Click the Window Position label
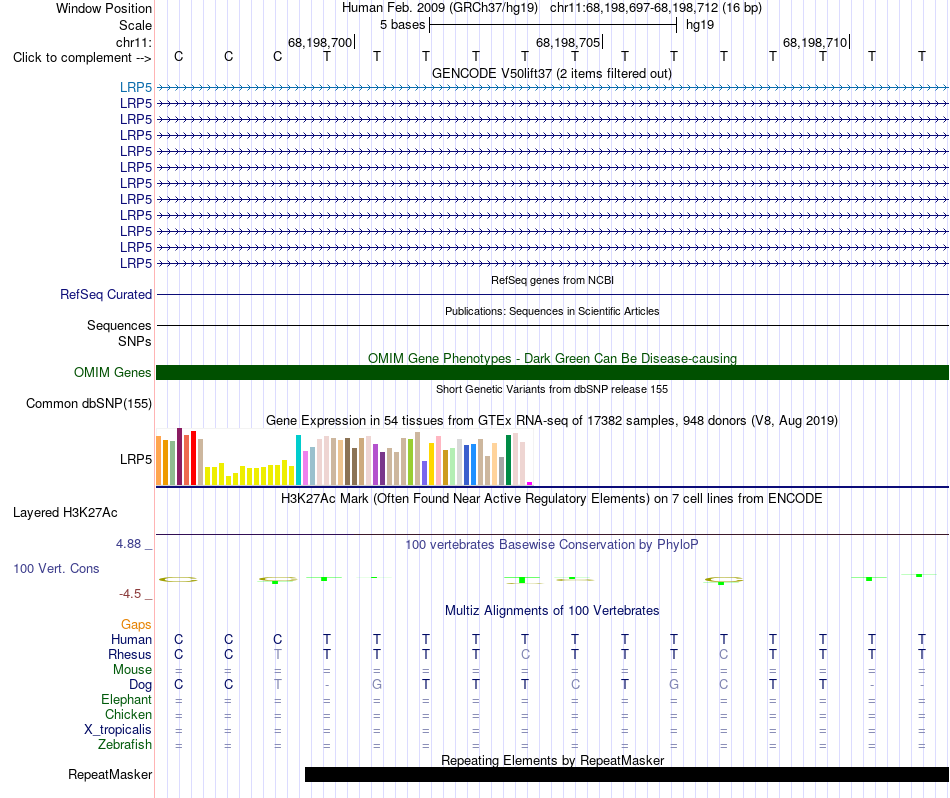This screenshot has height=798, width=950. click(104, 8)
